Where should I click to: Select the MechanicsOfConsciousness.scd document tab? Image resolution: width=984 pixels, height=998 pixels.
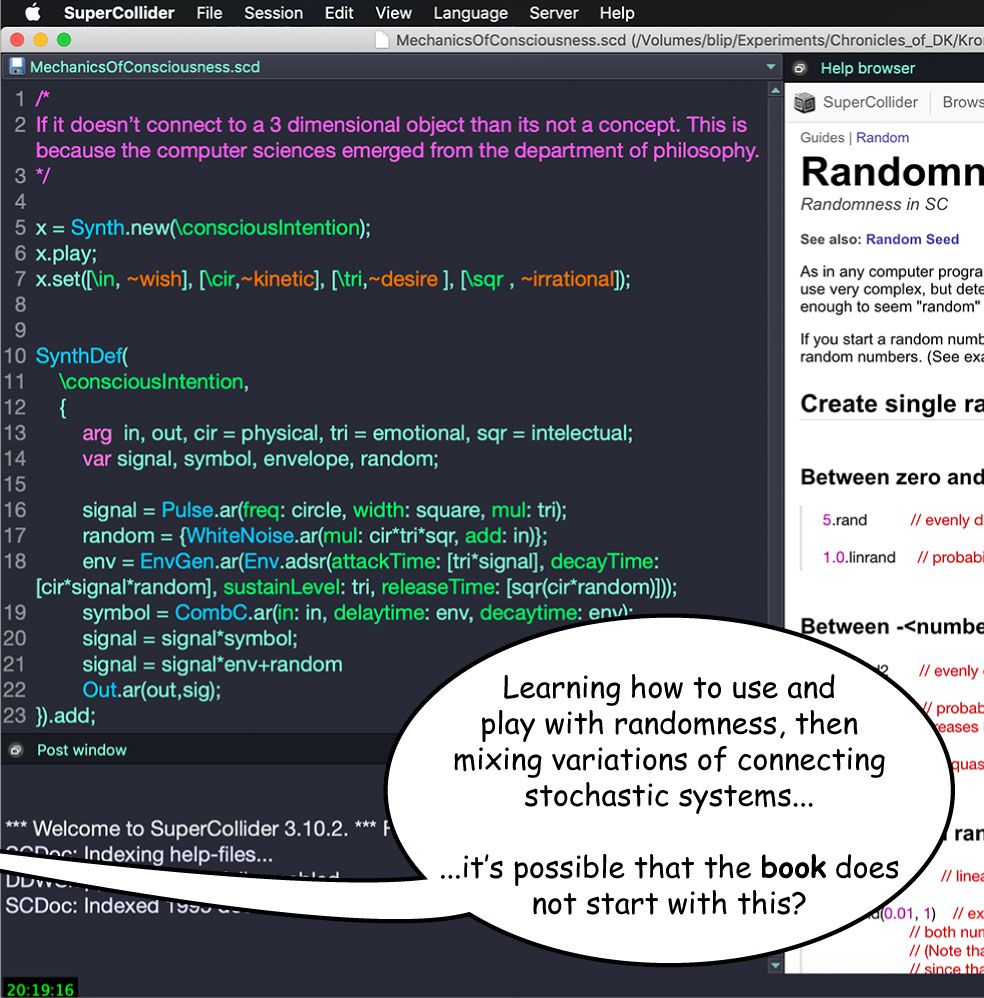click(145, 67)
